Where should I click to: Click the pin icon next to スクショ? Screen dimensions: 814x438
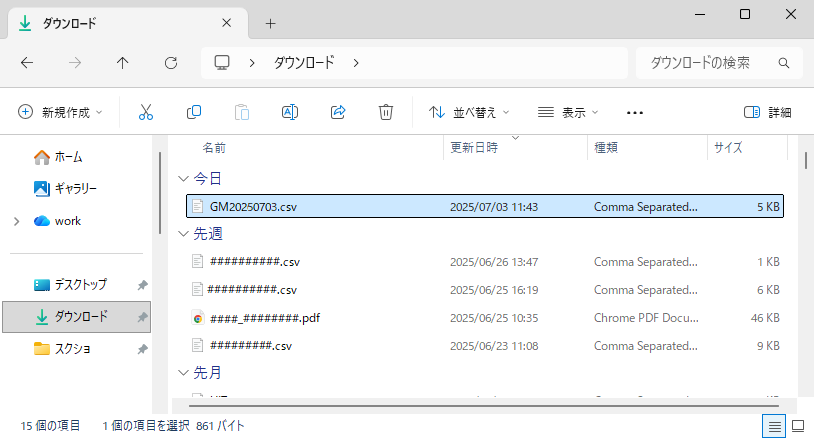tap(142, 349)
